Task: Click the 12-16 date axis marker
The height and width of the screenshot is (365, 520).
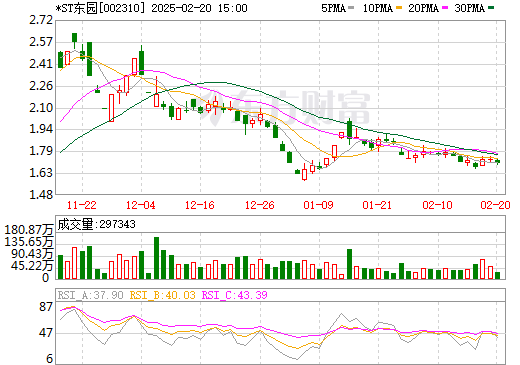Action: pyautogui.click(x=200, y=205)
